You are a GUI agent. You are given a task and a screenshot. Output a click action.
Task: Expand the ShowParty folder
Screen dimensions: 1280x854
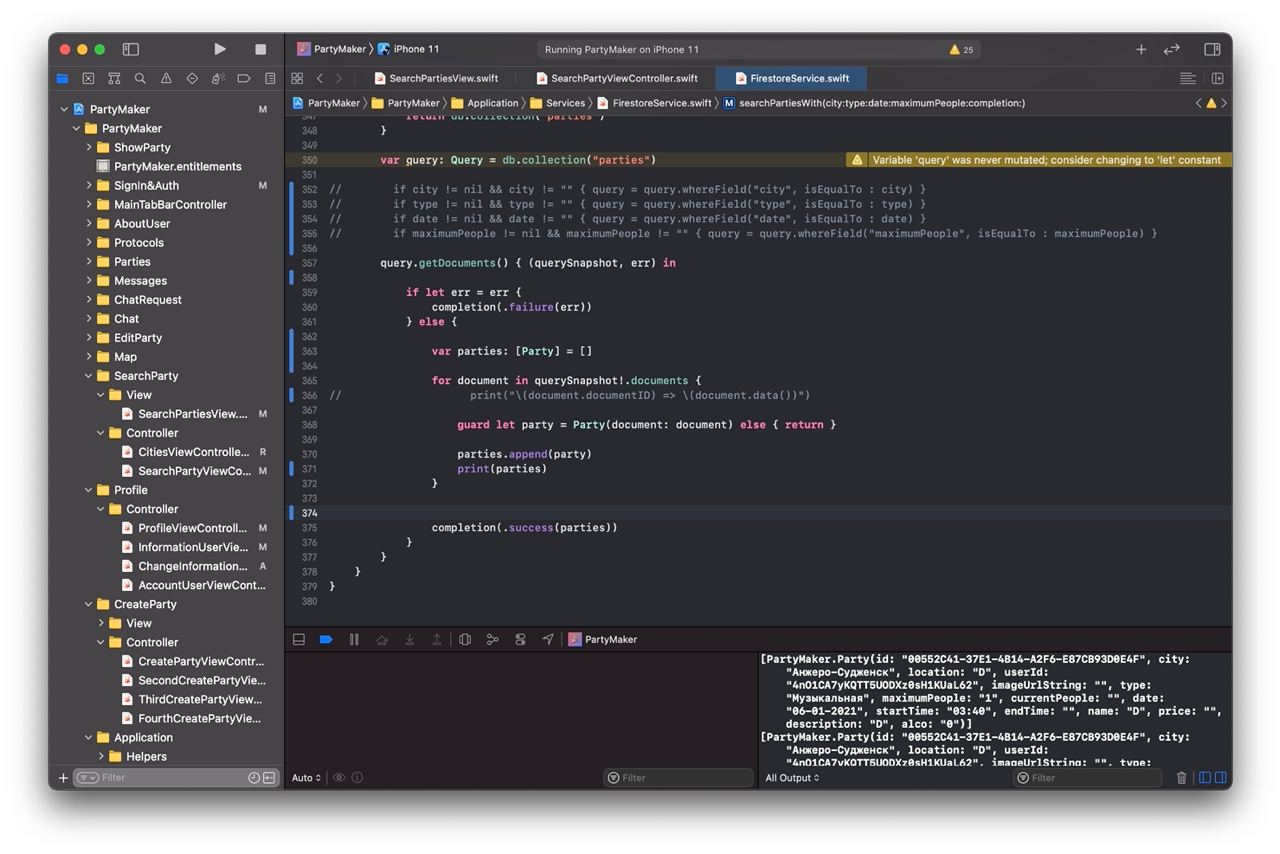(x=89, y=147)
